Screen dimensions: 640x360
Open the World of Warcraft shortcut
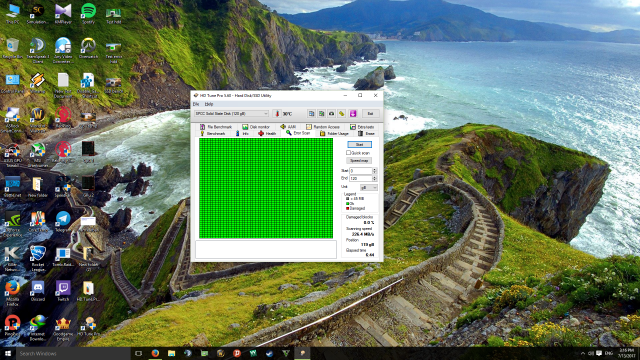click(38, 120)
